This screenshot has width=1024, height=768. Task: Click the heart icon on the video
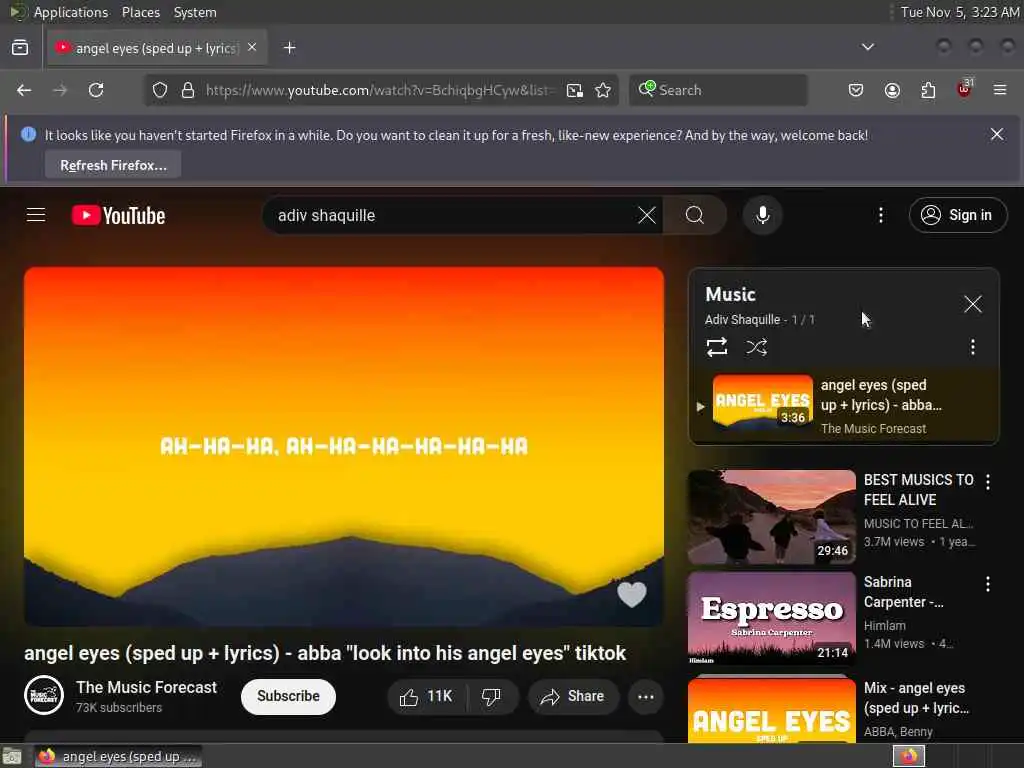coord(632,594)
